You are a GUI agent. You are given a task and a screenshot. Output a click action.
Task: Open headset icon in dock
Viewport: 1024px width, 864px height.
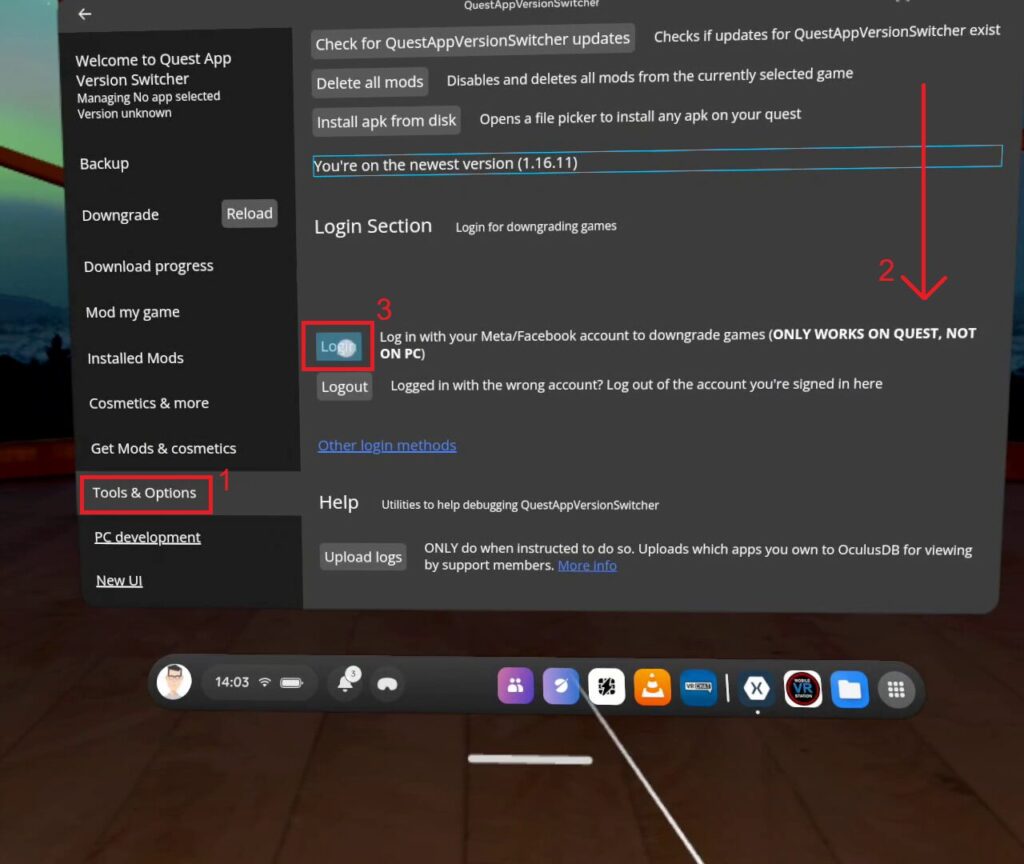[x=387, y=684]
